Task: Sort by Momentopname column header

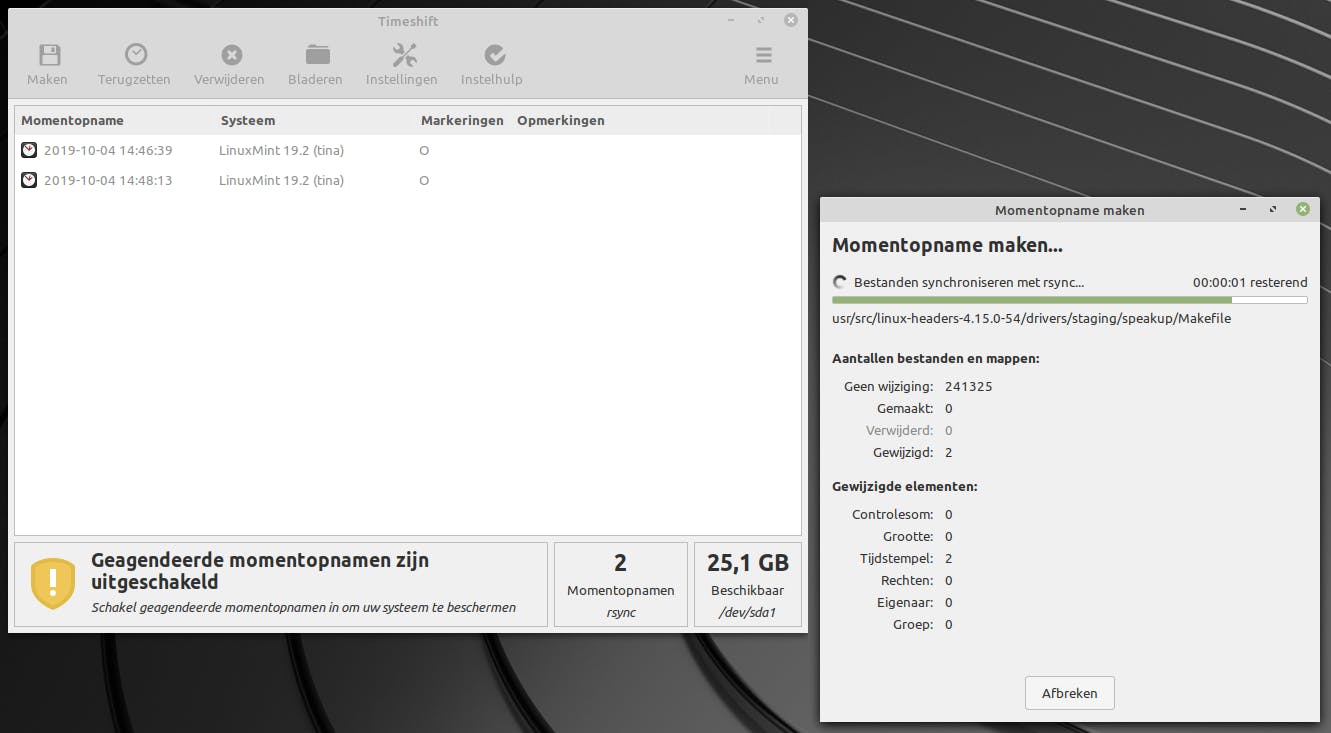Action: coord(73,121)
